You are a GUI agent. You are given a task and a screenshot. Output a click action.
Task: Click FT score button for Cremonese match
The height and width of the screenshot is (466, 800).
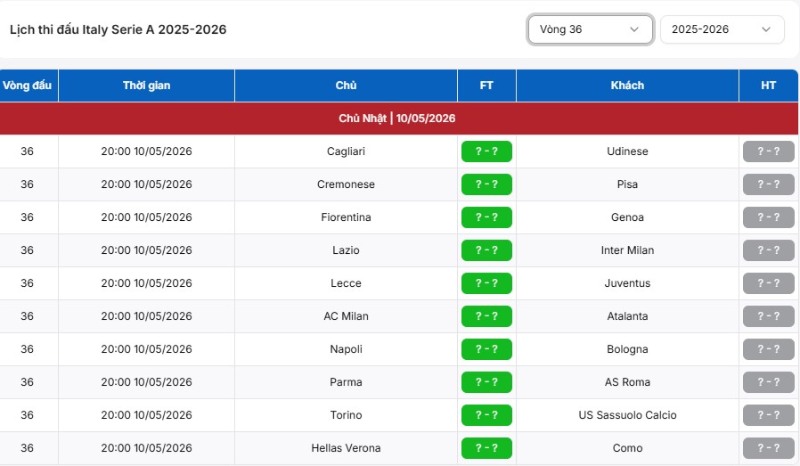(x=487, y=184)
